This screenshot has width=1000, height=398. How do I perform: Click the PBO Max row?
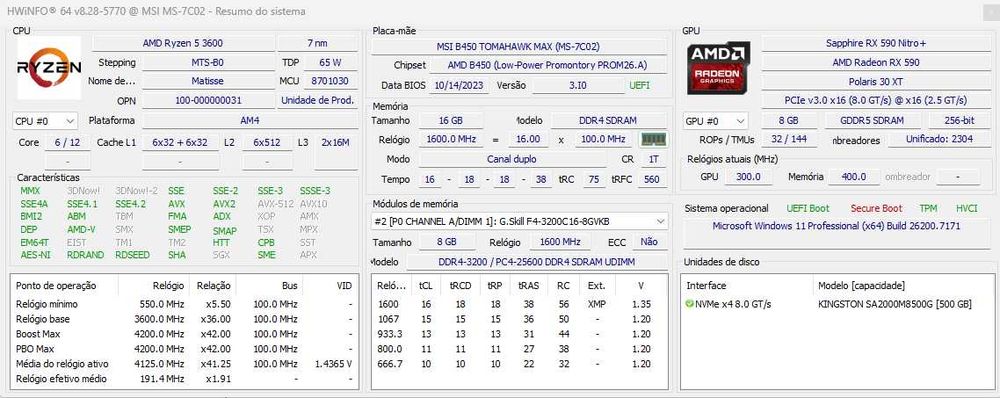coord(184,349)
